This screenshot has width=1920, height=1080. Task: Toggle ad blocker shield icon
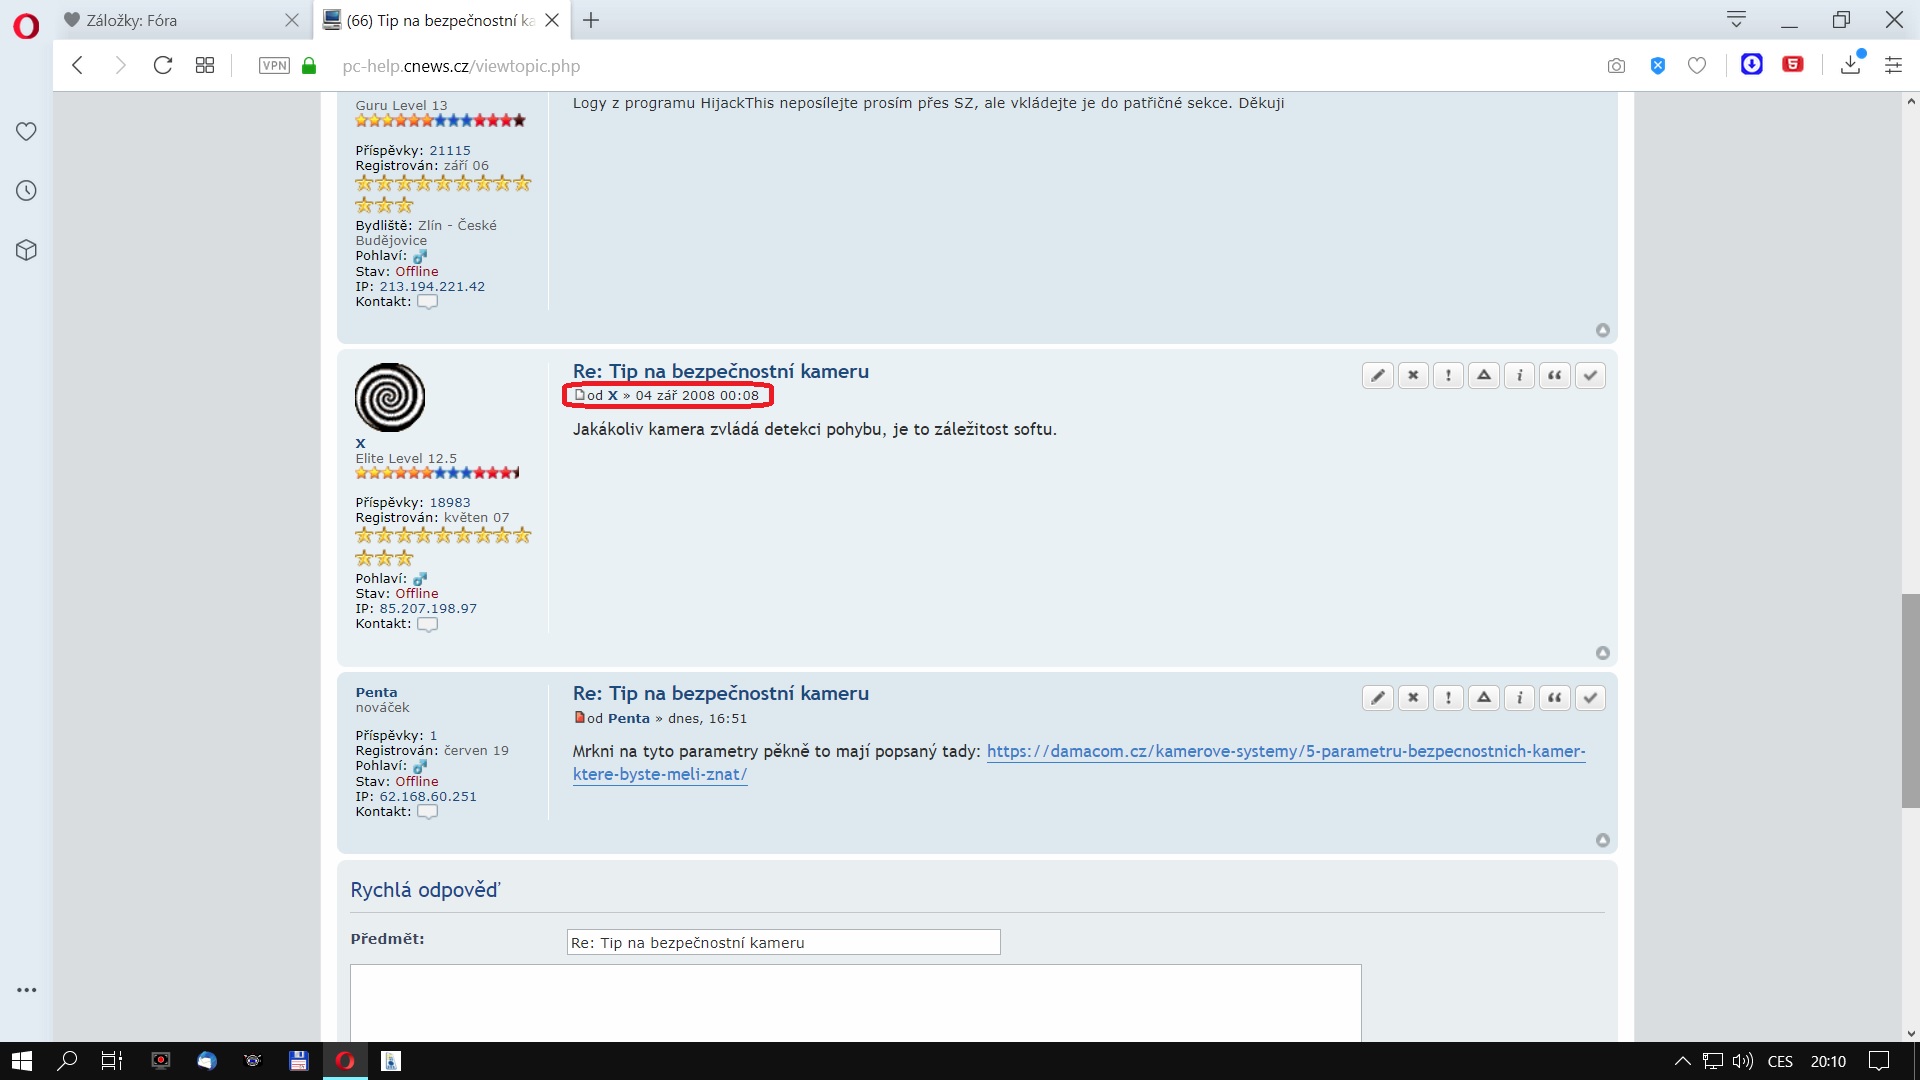coord(1657,66)
